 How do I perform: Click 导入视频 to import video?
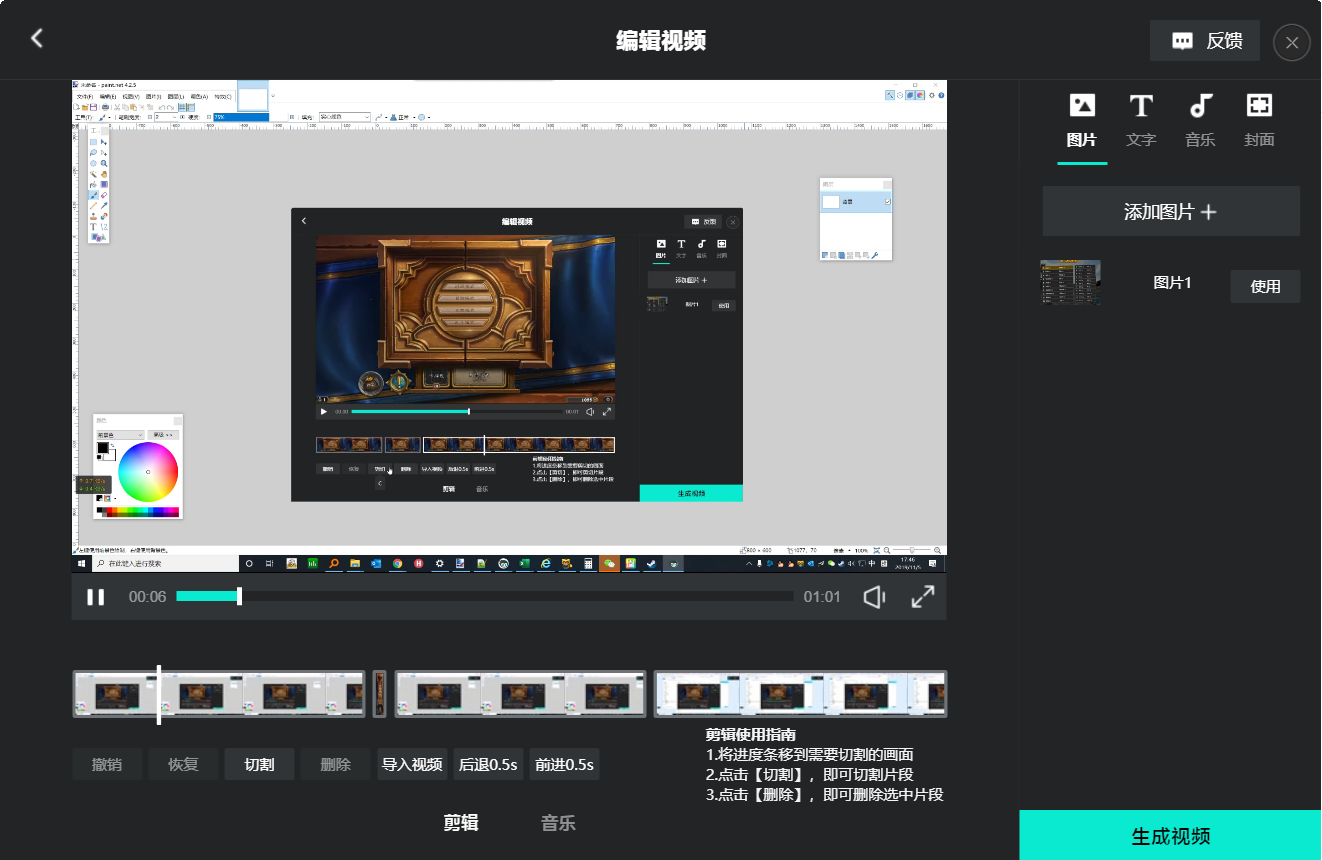[x=412, y=764]
